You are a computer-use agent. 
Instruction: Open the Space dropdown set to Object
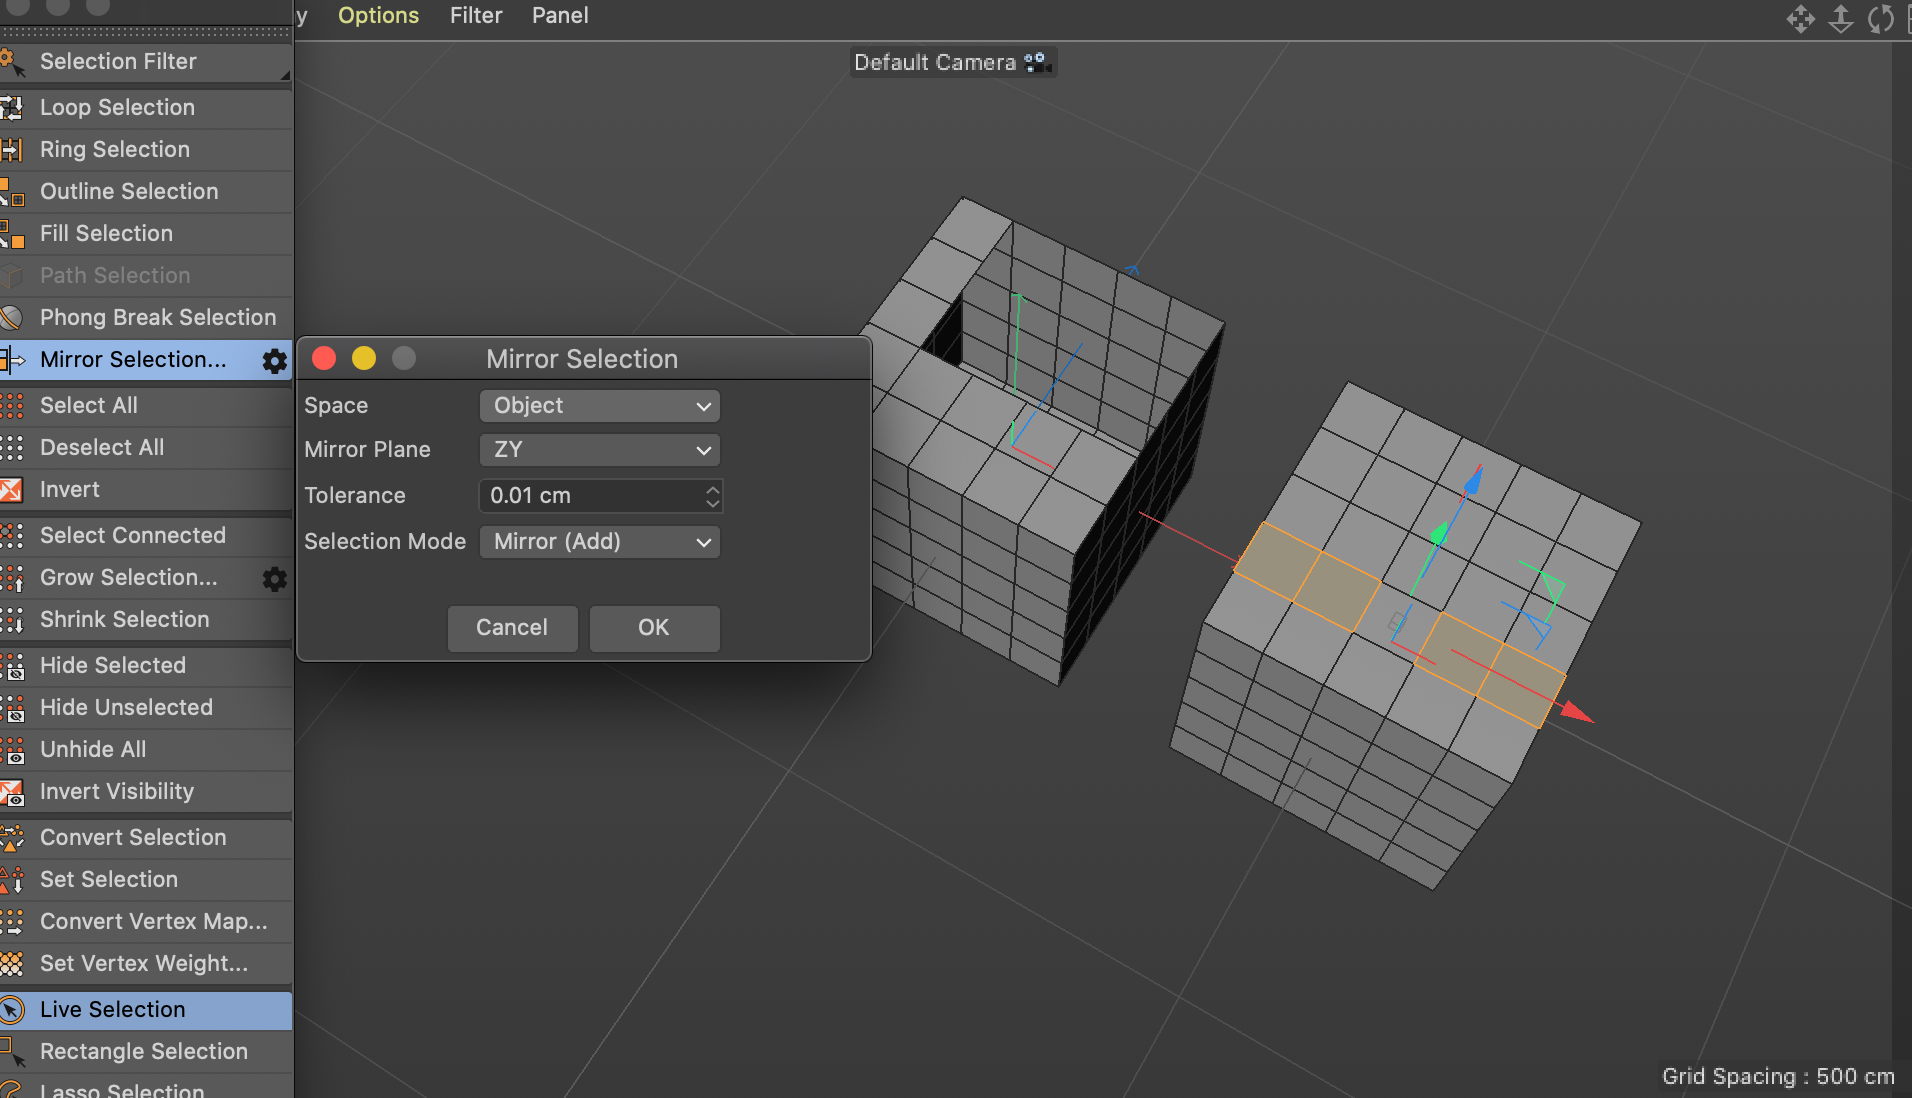point(600,405)
